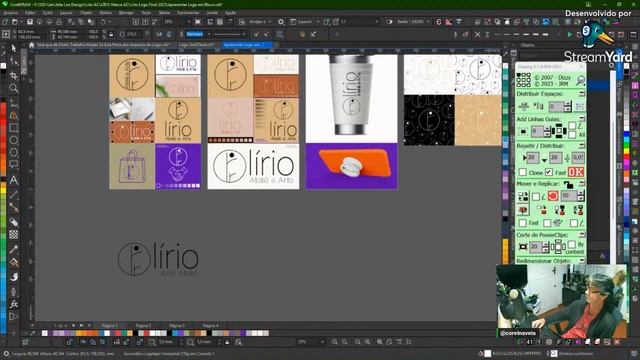Click the Home icon on the document tab bar
640x360 pixels.
click(x=32, y=45)
